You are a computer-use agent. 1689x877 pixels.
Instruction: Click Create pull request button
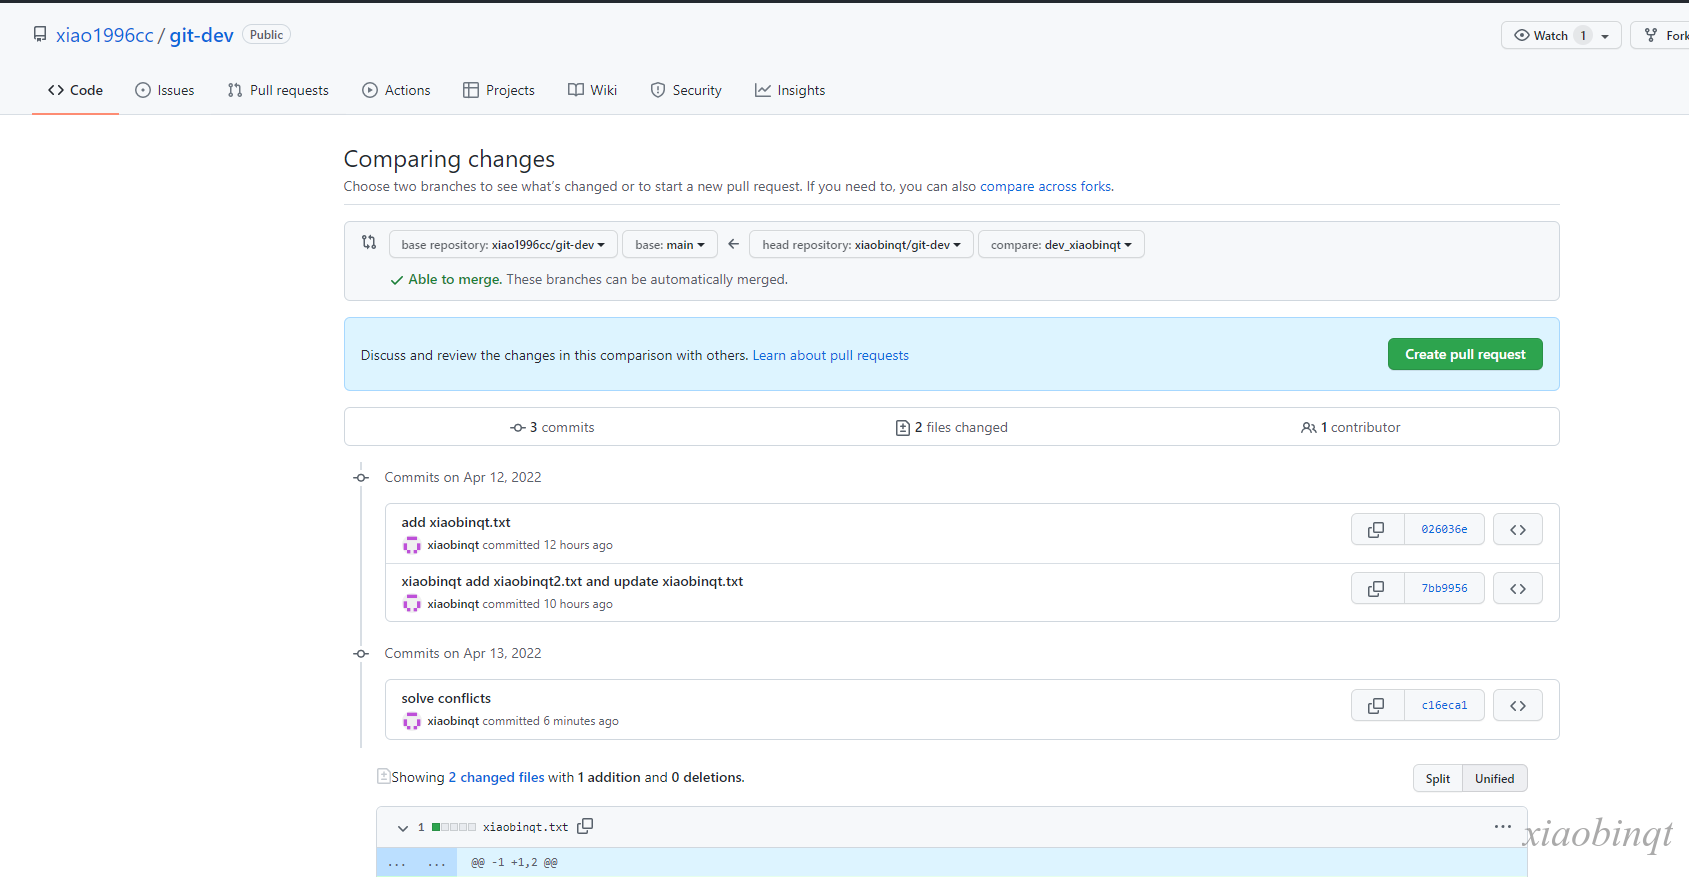tap(1465, 354)
